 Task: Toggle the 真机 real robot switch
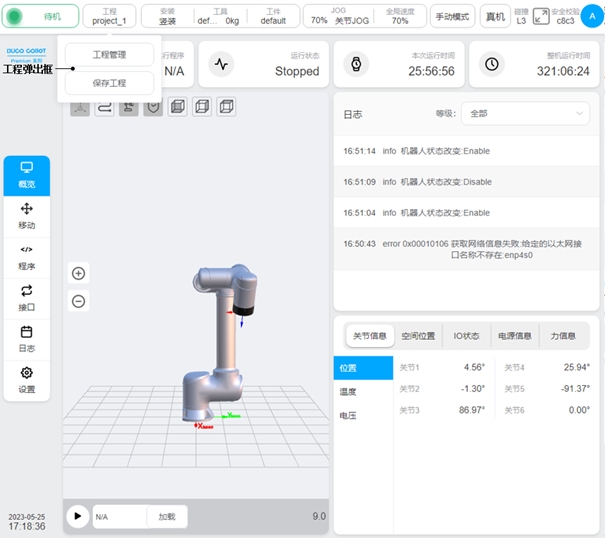(x=494, y=16)
